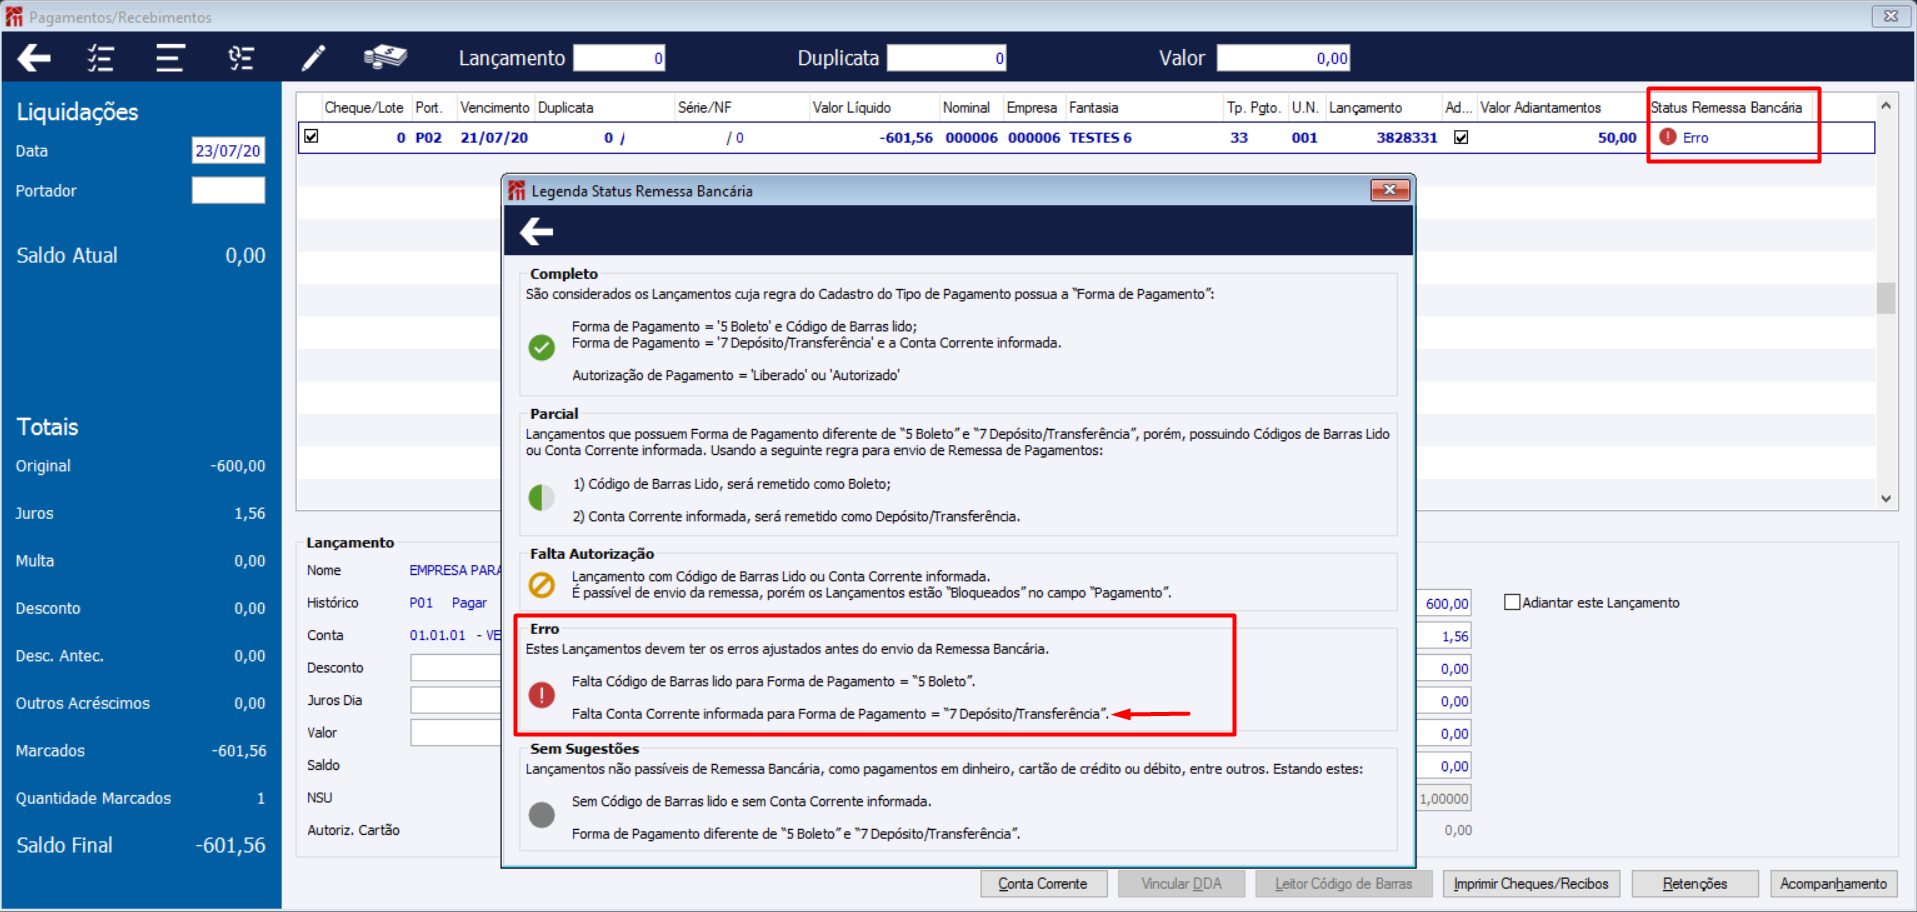The image size is (1917, 912).
Task: Click the 3828331 lançamento cell
Action: pyautogui.click(x=1406, y=137)
